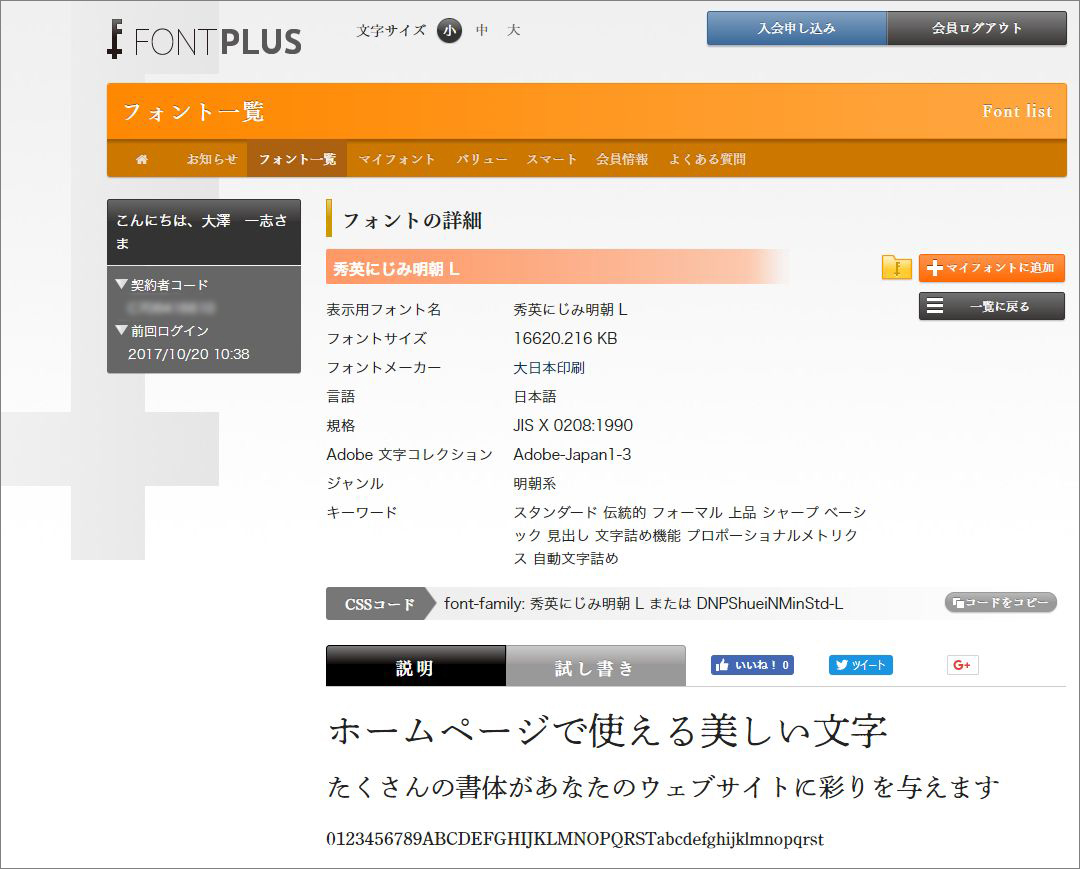Click the Adobe 文字コレクション label
Image resolution: width=1080 pixels, height=869 pixels.
[x=410, y=454]
